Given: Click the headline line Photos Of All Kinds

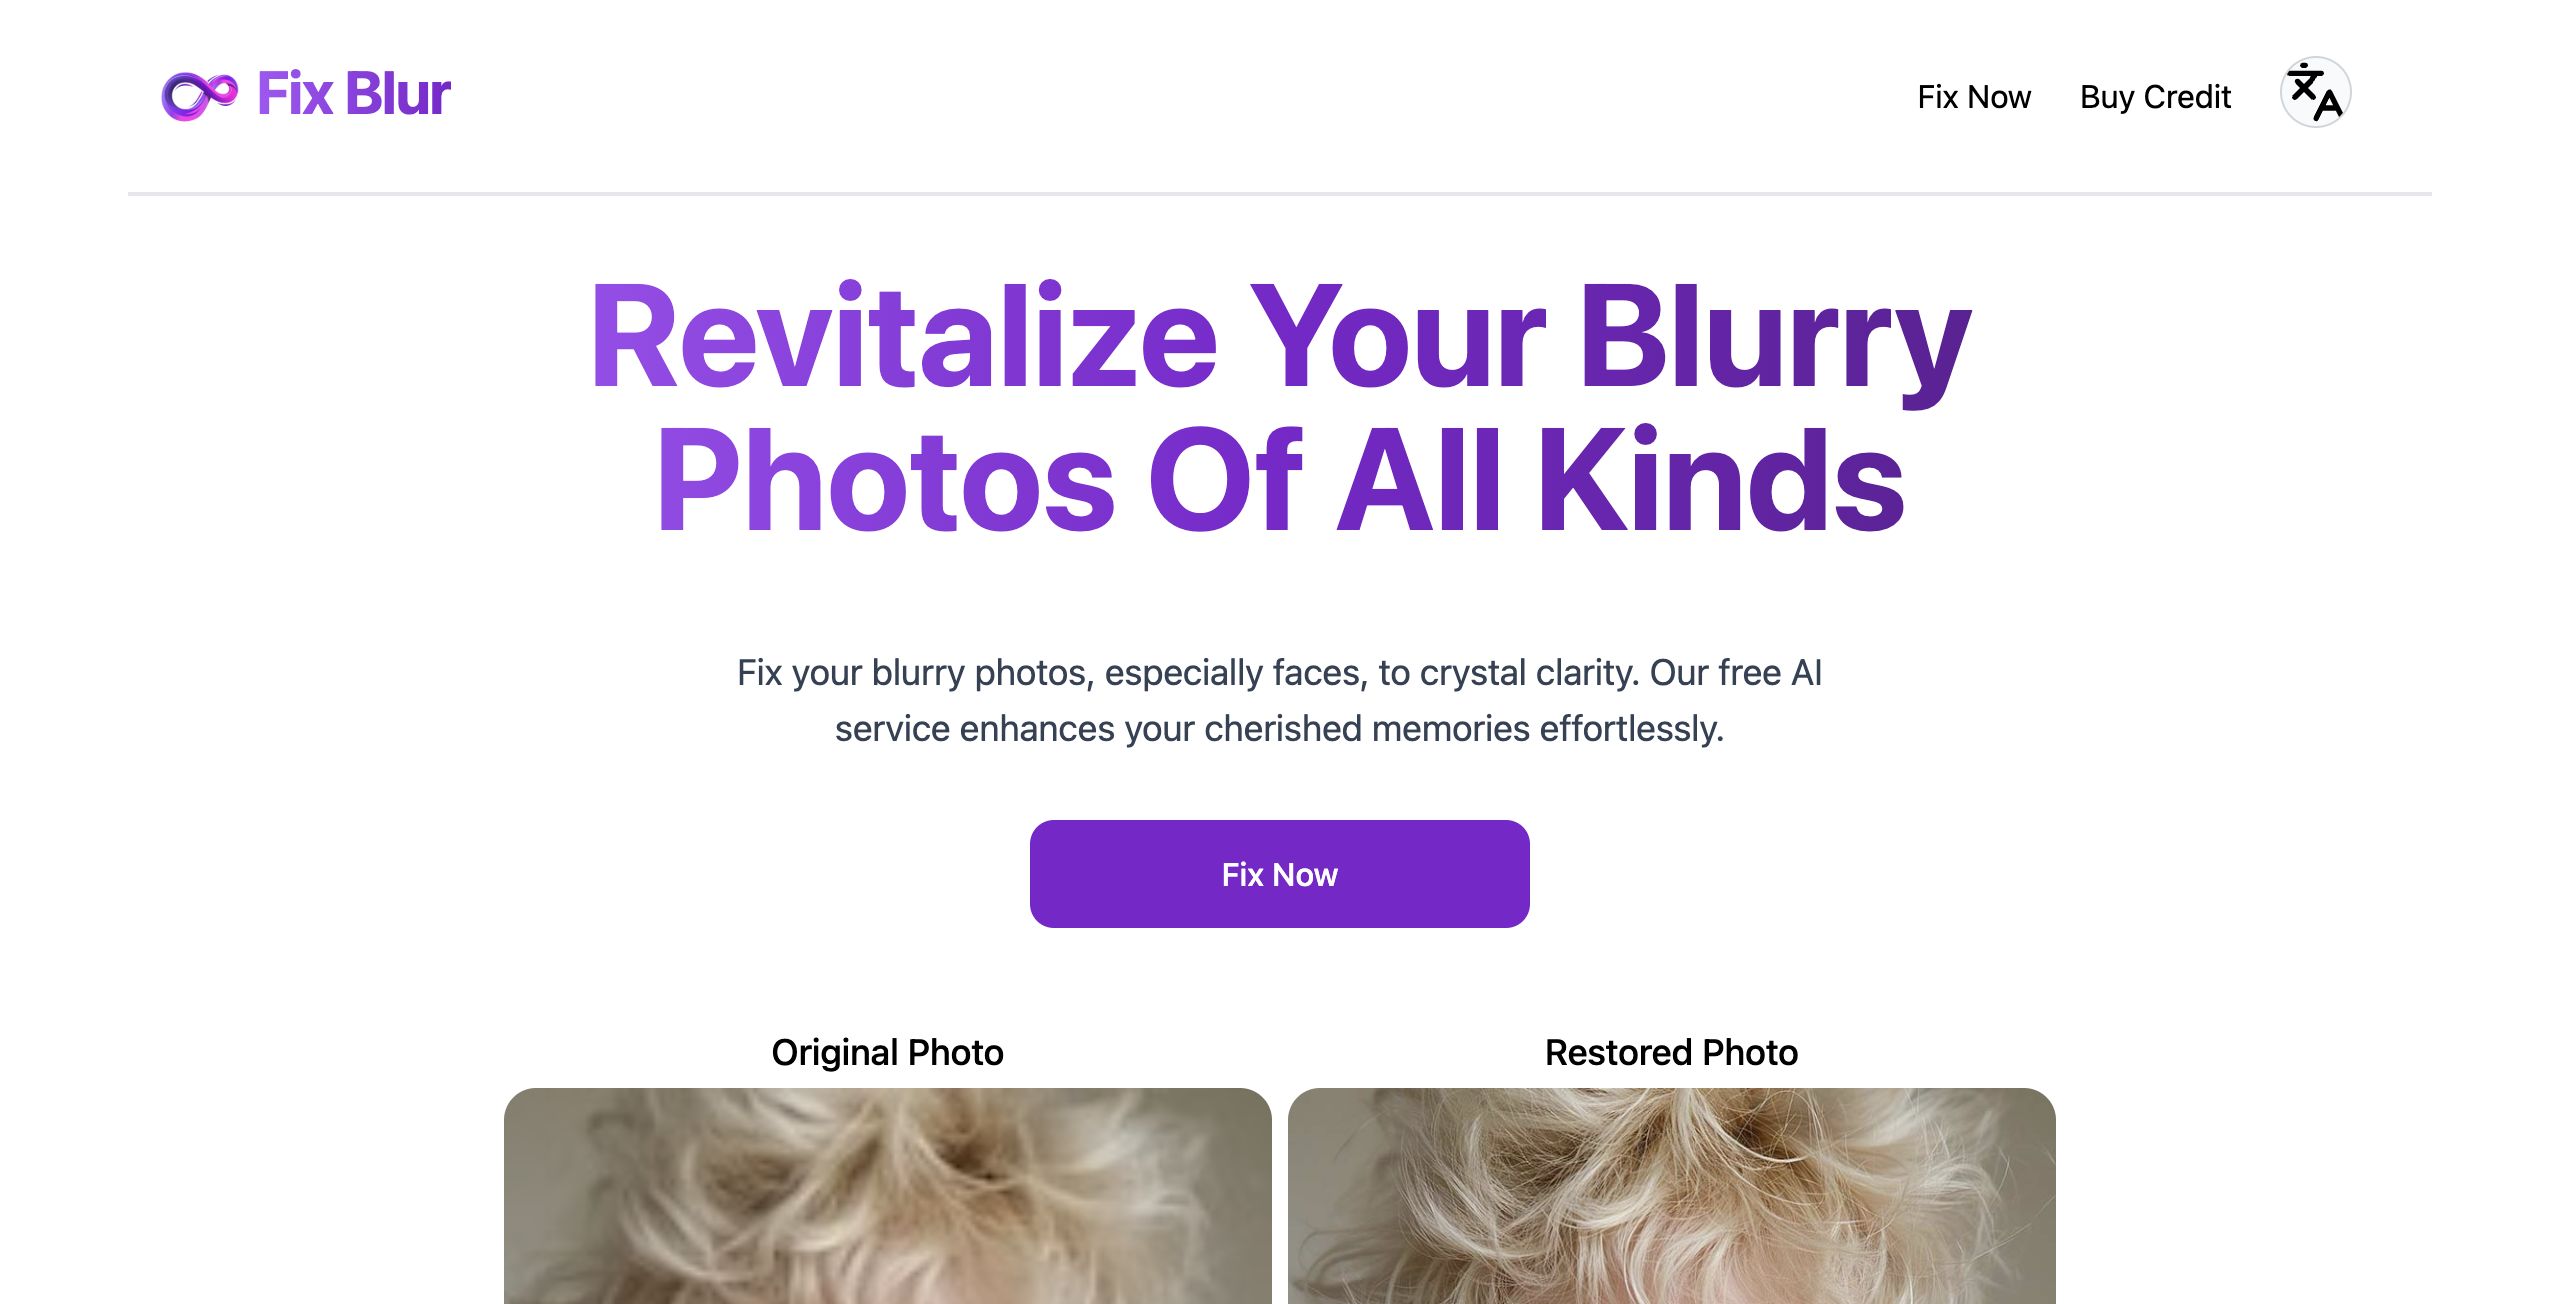Looking at the screenshot, I should tap(1280, 480).
